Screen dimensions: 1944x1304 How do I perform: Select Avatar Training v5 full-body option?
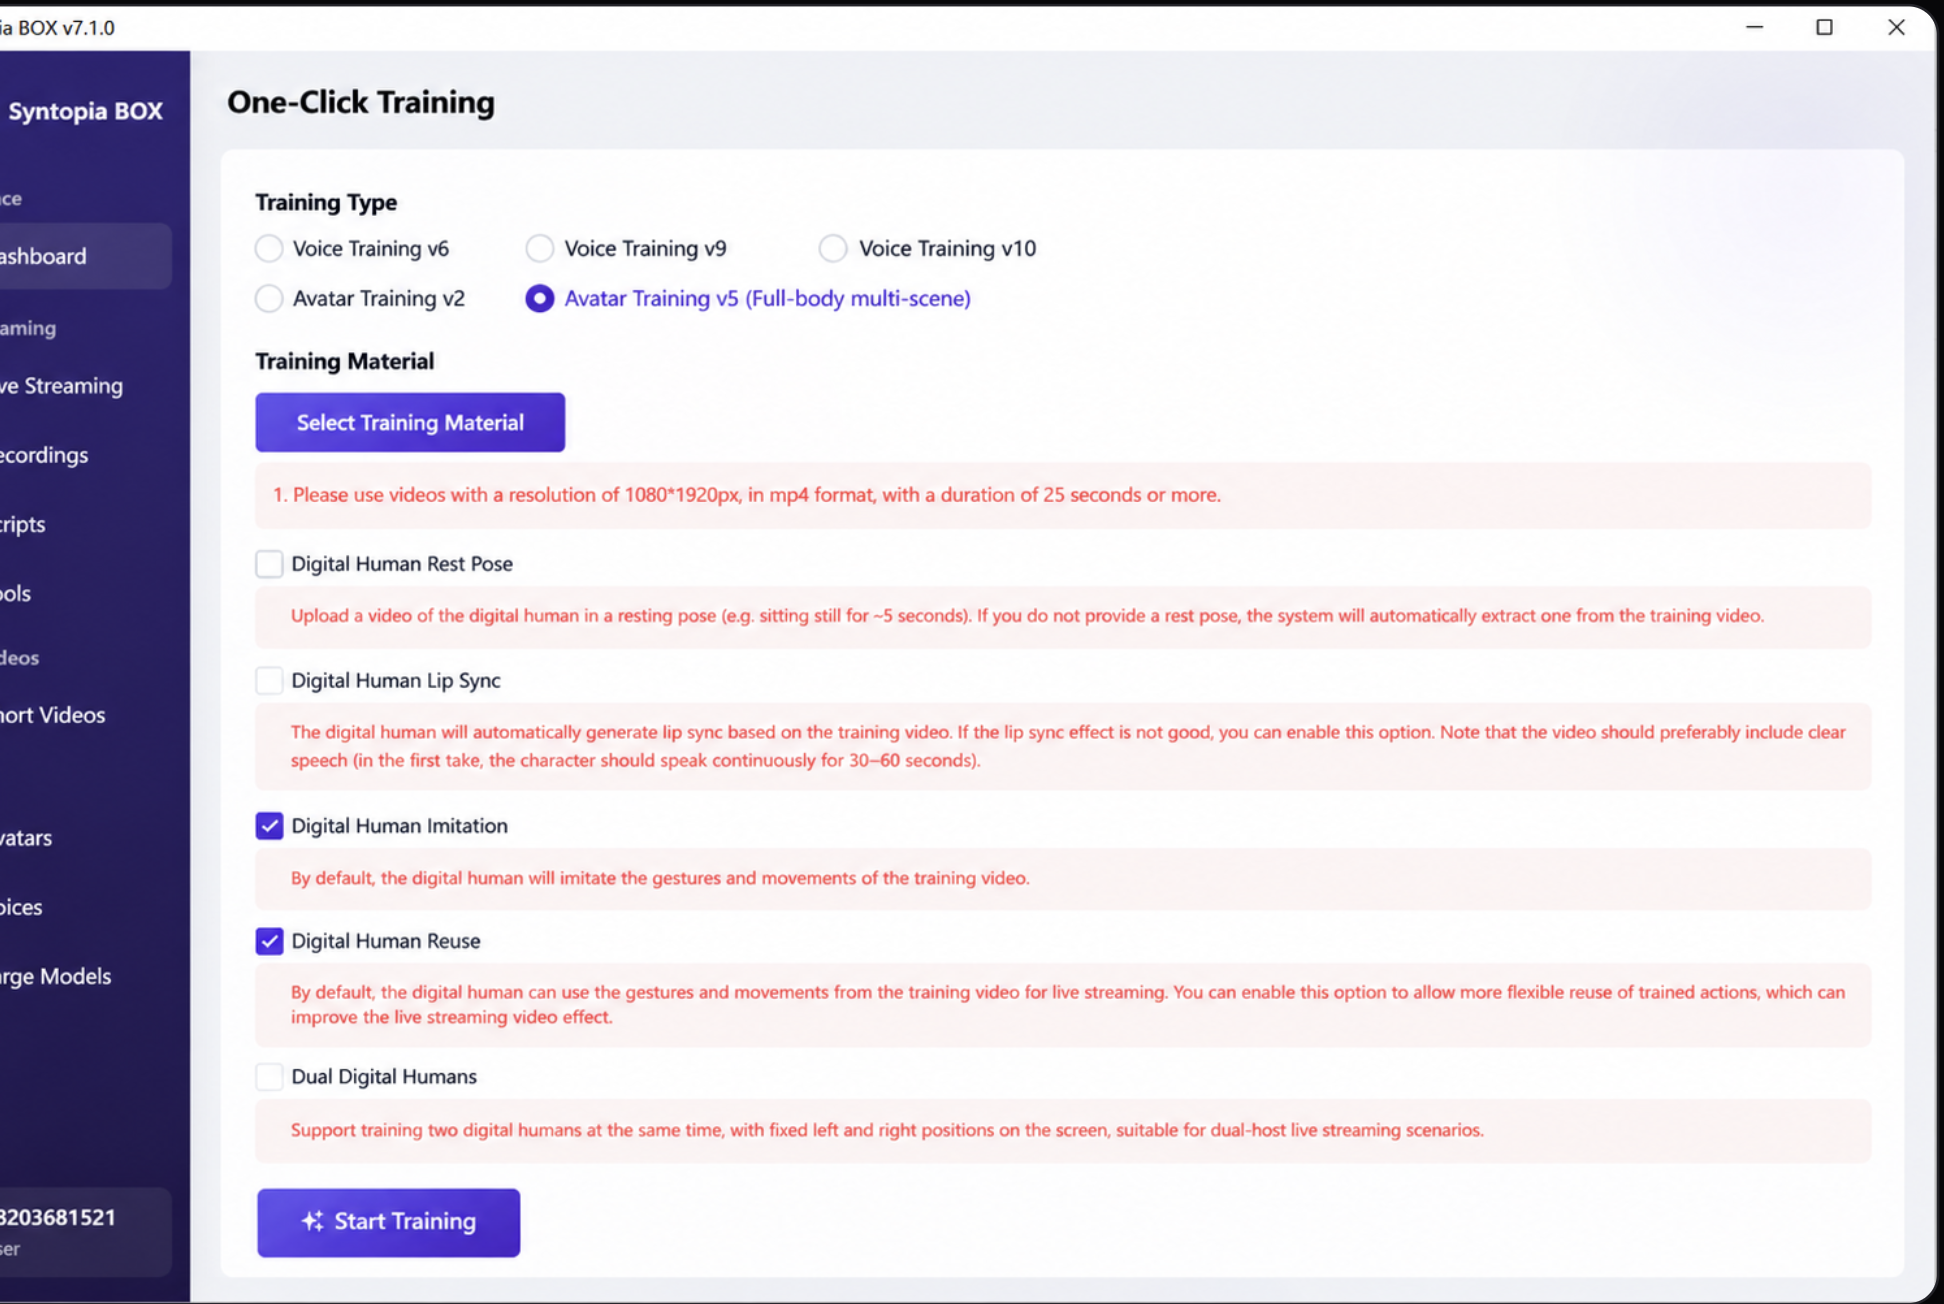pyautogui.click(x=540, y=298)
